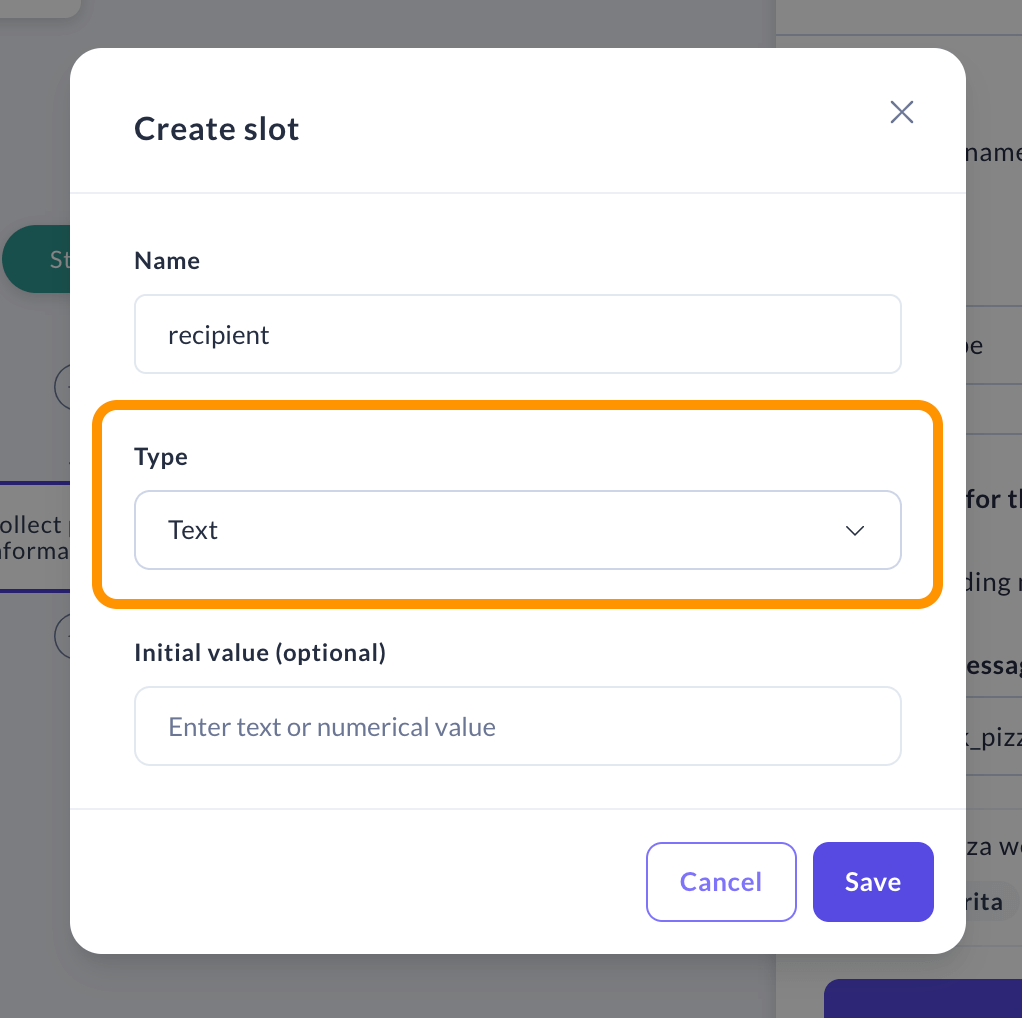Cancel slot creation
Image resolution: width=1022 pixels, height=1018 pixels.
721,882
